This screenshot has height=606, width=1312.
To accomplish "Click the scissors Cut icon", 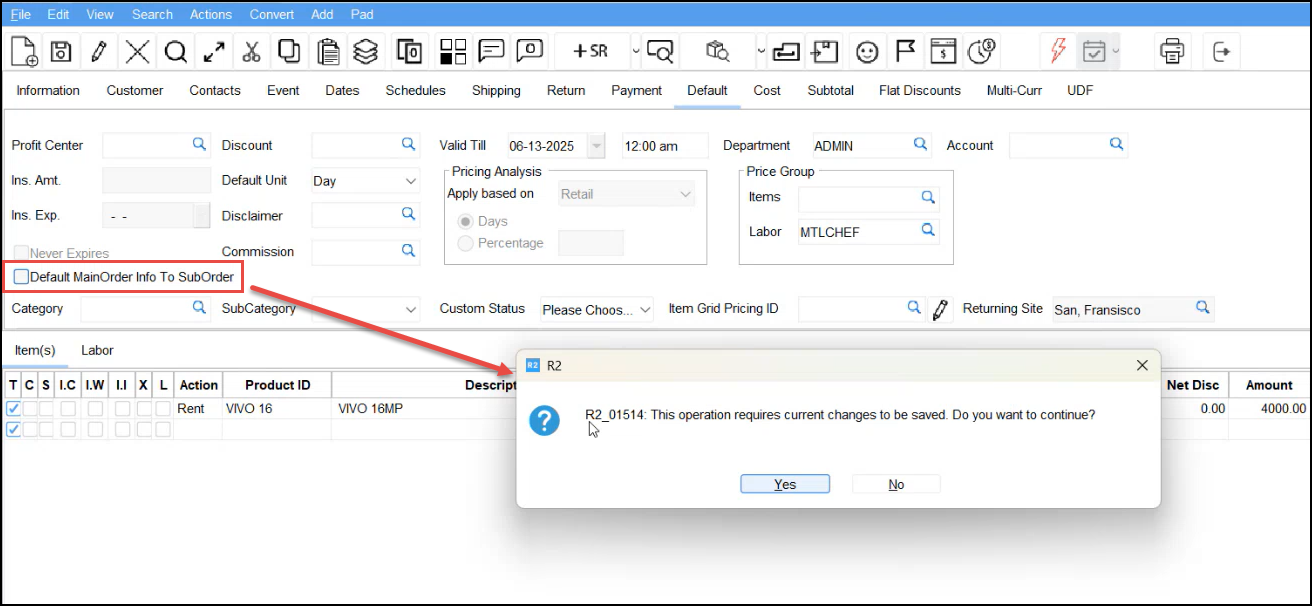I will (x=251, y=51).
